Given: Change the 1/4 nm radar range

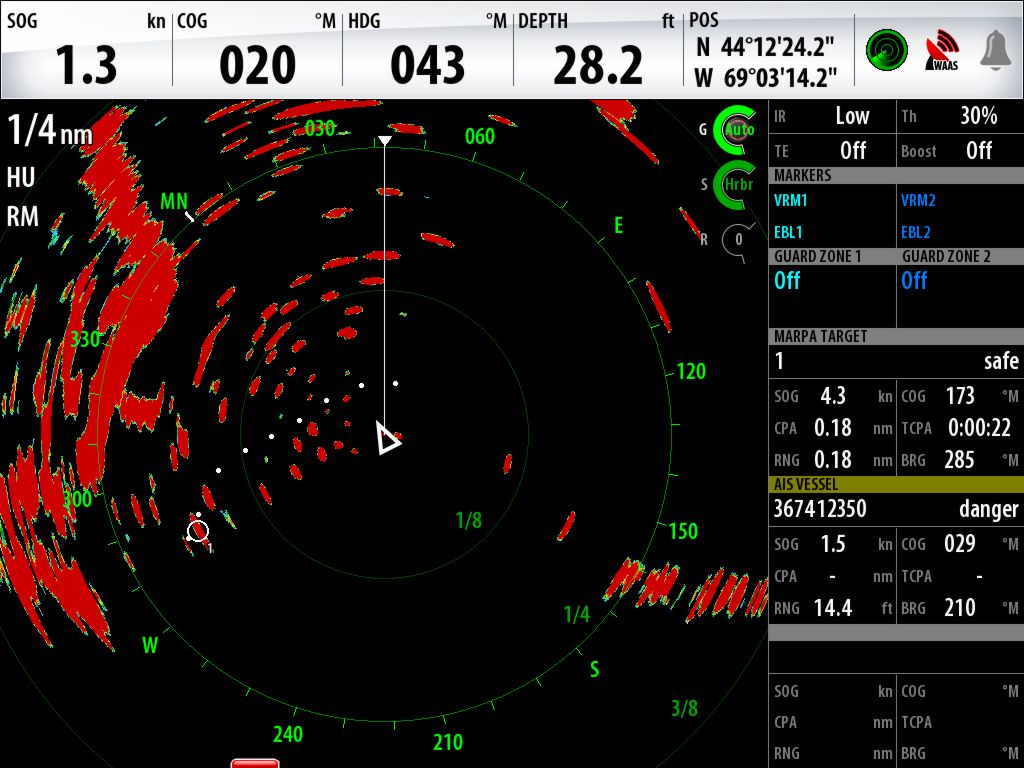Looking at the screenshot, I should [50, 131].
